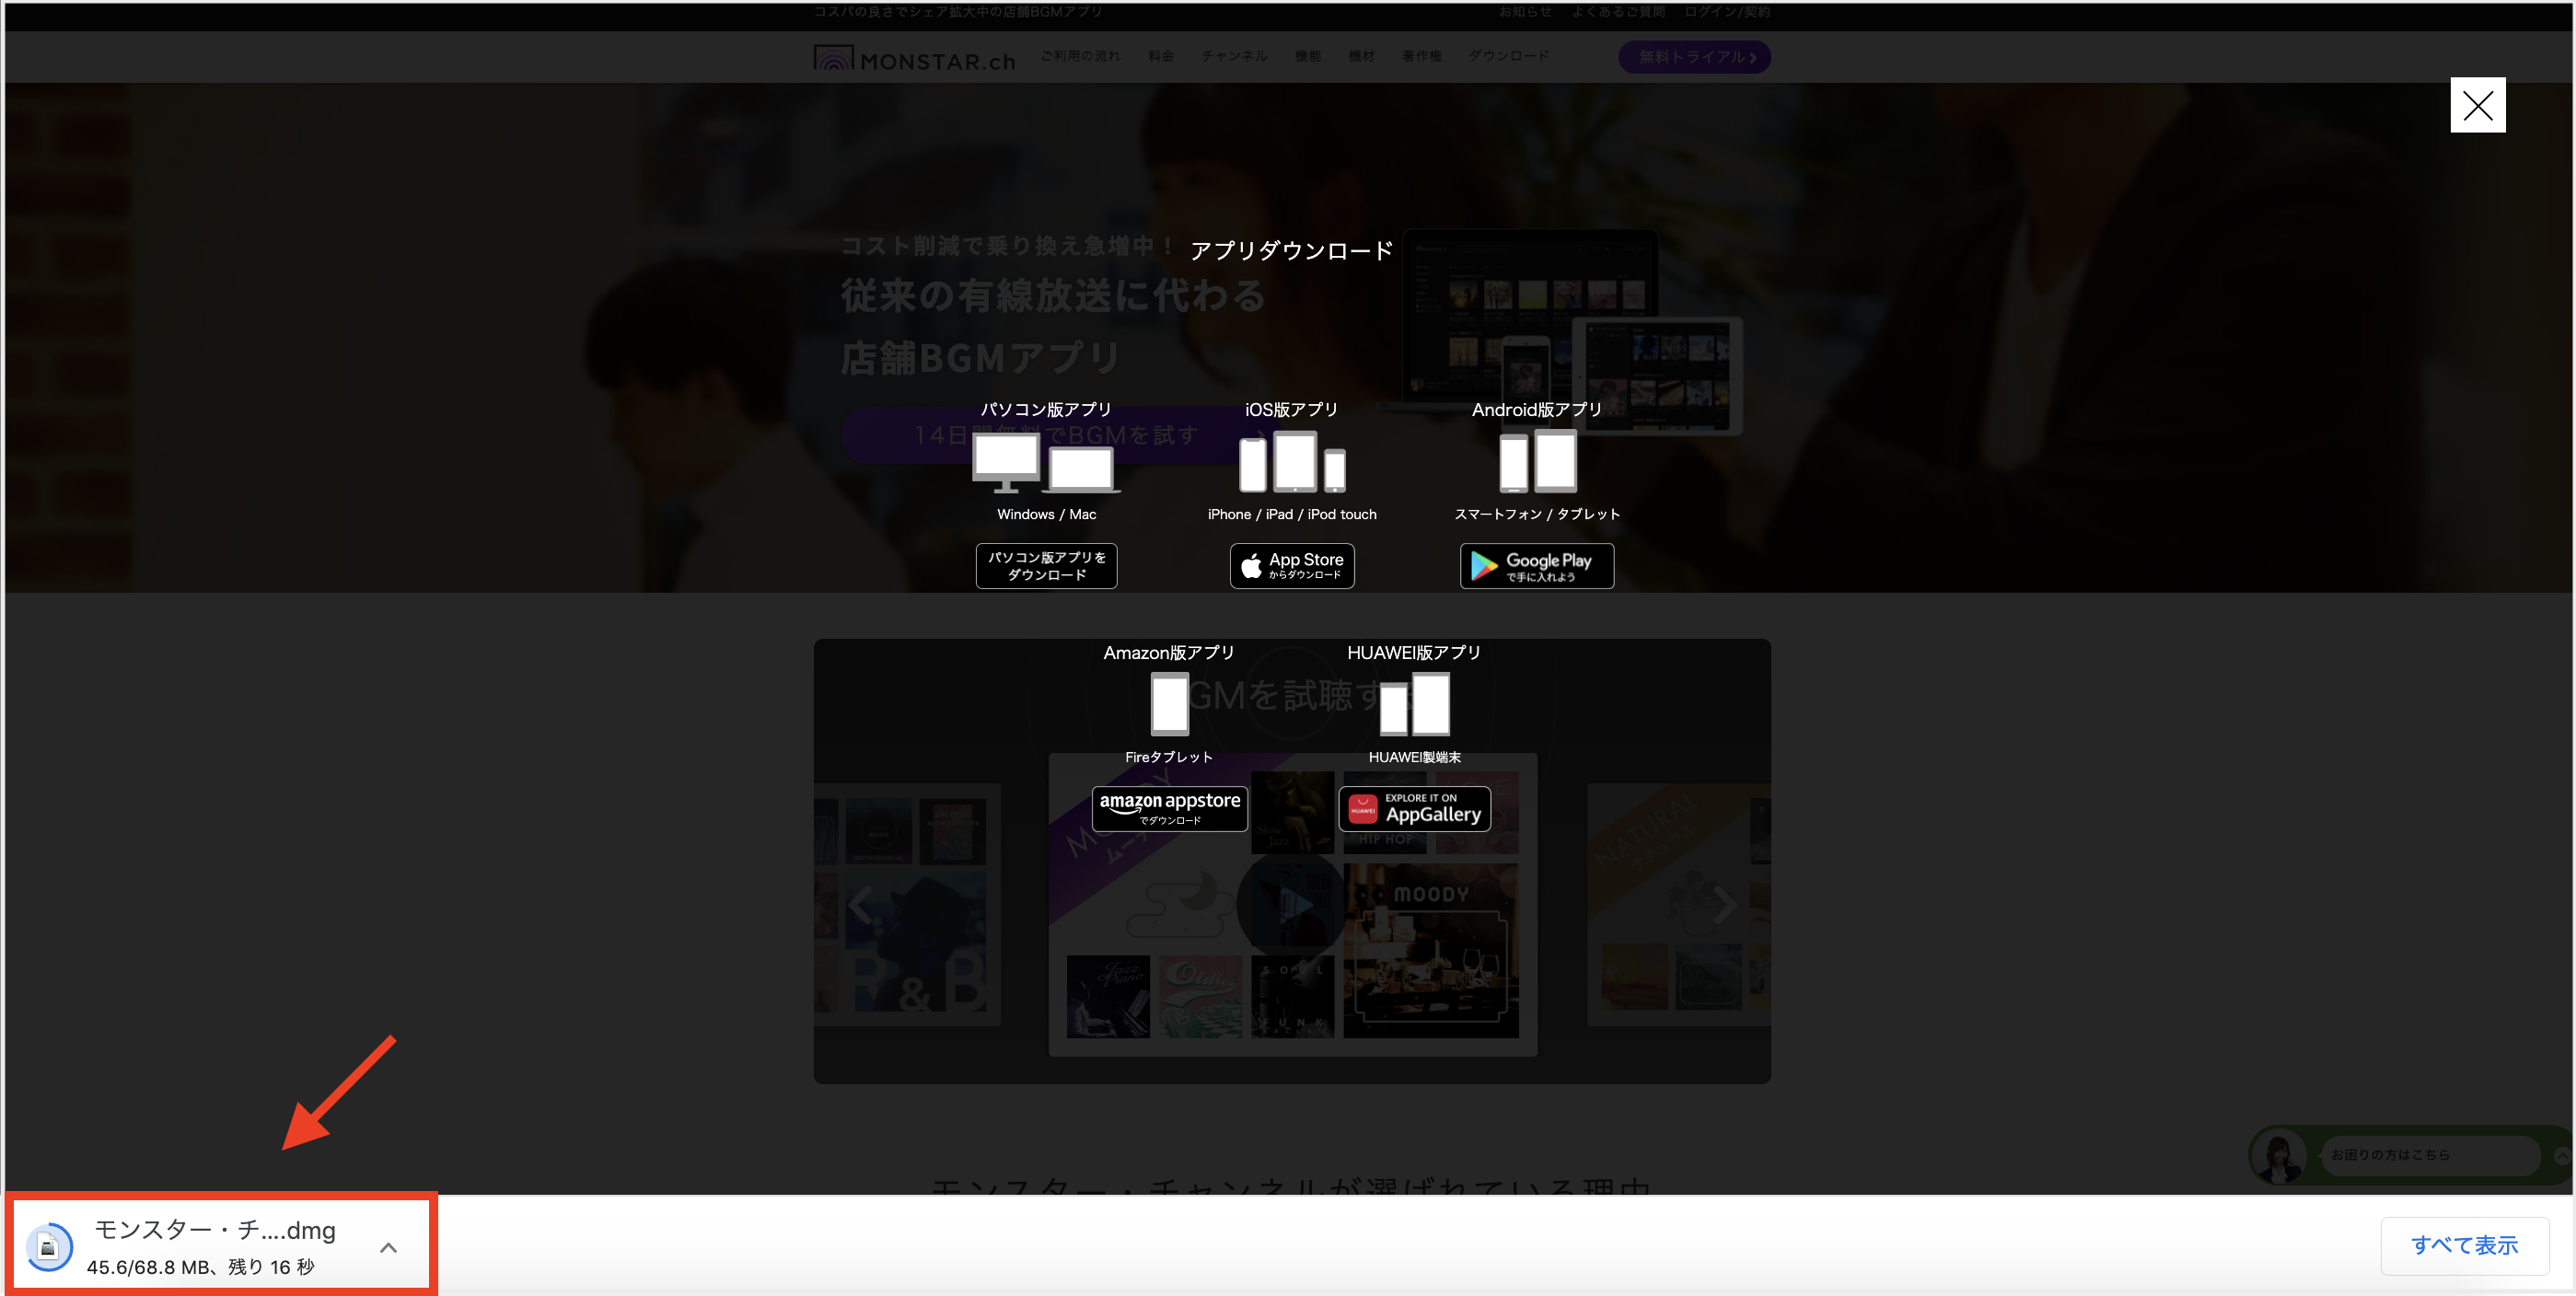
Task: Click すべて表示 in the downloads bar
Action: (2463, 1245)
